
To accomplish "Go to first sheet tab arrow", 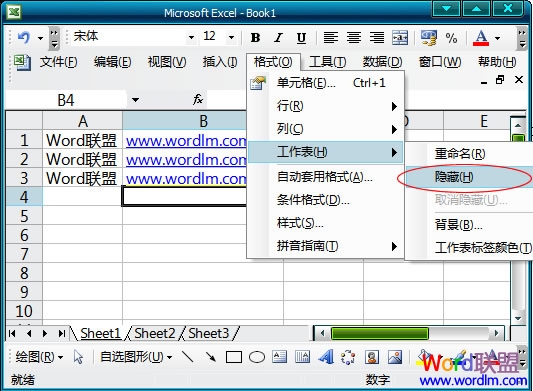I will (12, 334).
